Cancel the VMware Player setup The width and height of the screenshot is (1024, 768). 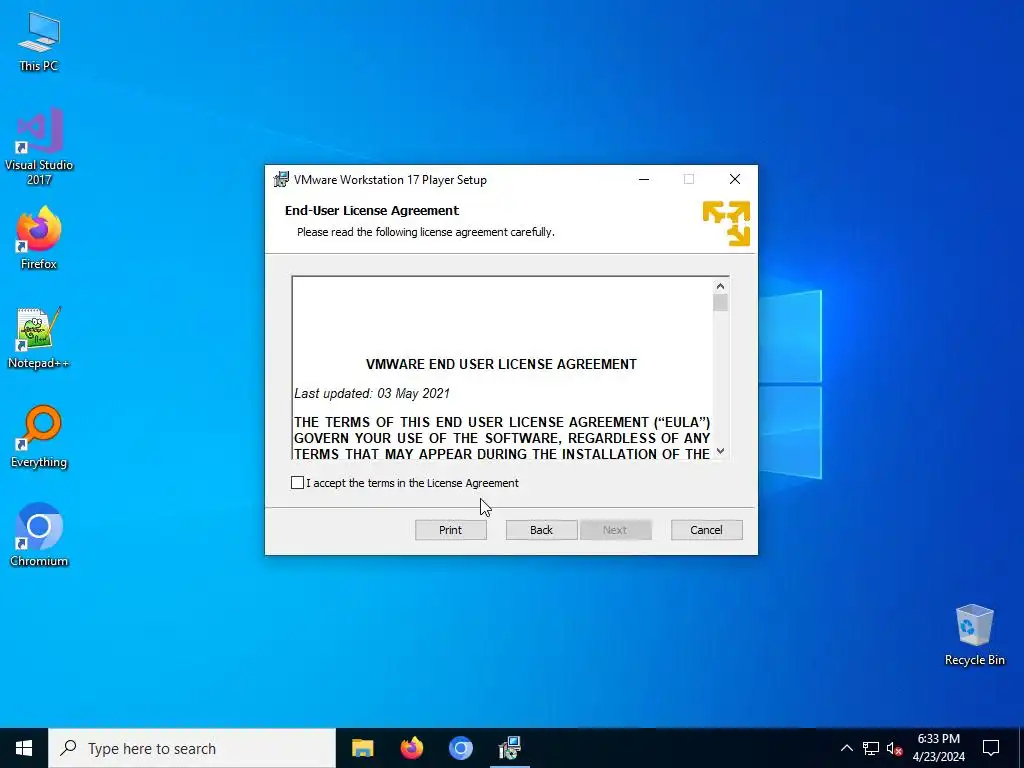coord(707,530)
